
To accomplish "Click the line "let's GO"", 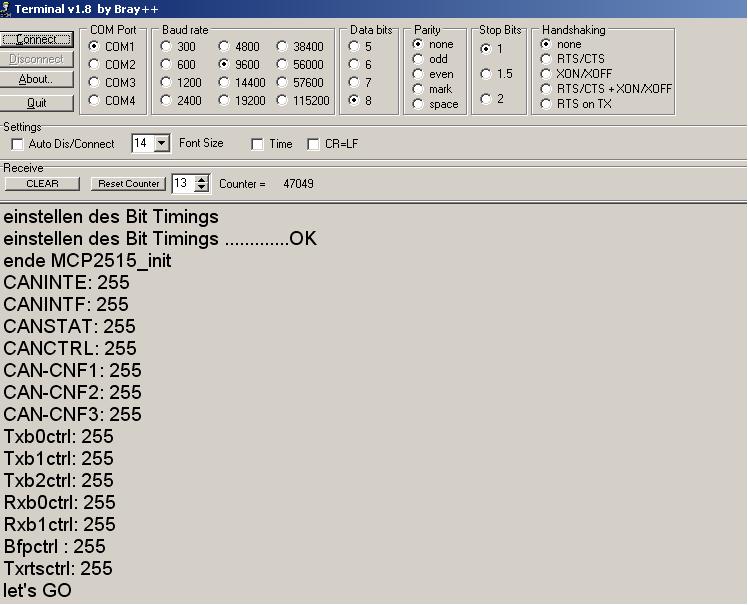I will point(37,590).
